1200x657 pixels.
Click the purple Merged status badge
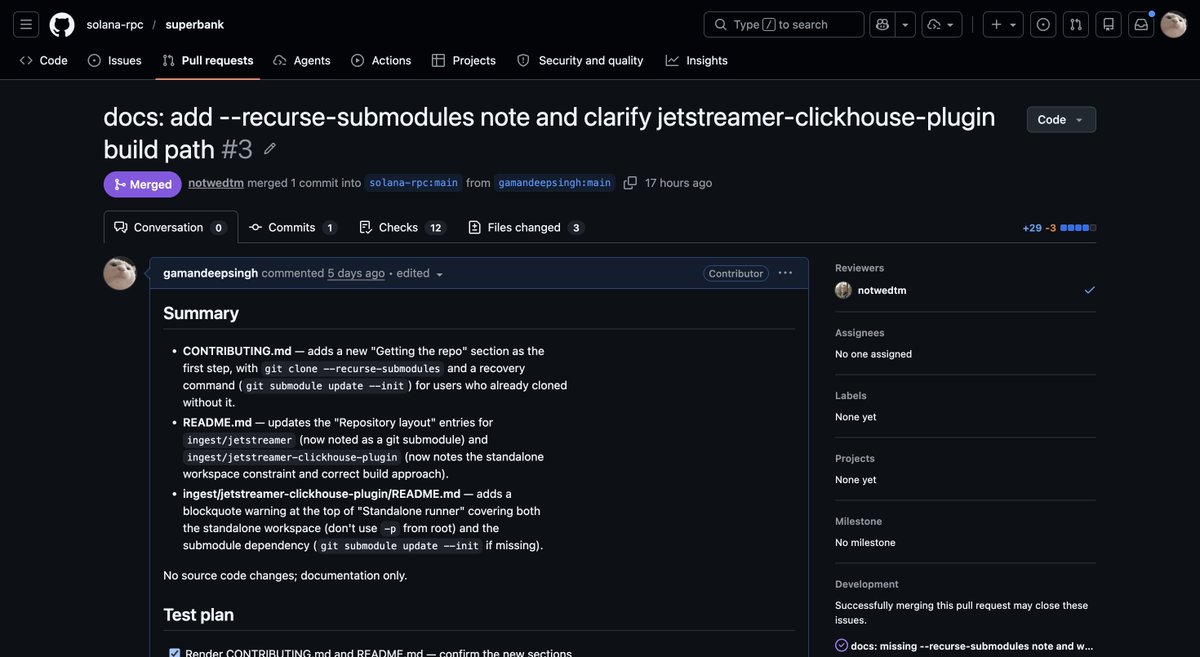click(142, 184)
